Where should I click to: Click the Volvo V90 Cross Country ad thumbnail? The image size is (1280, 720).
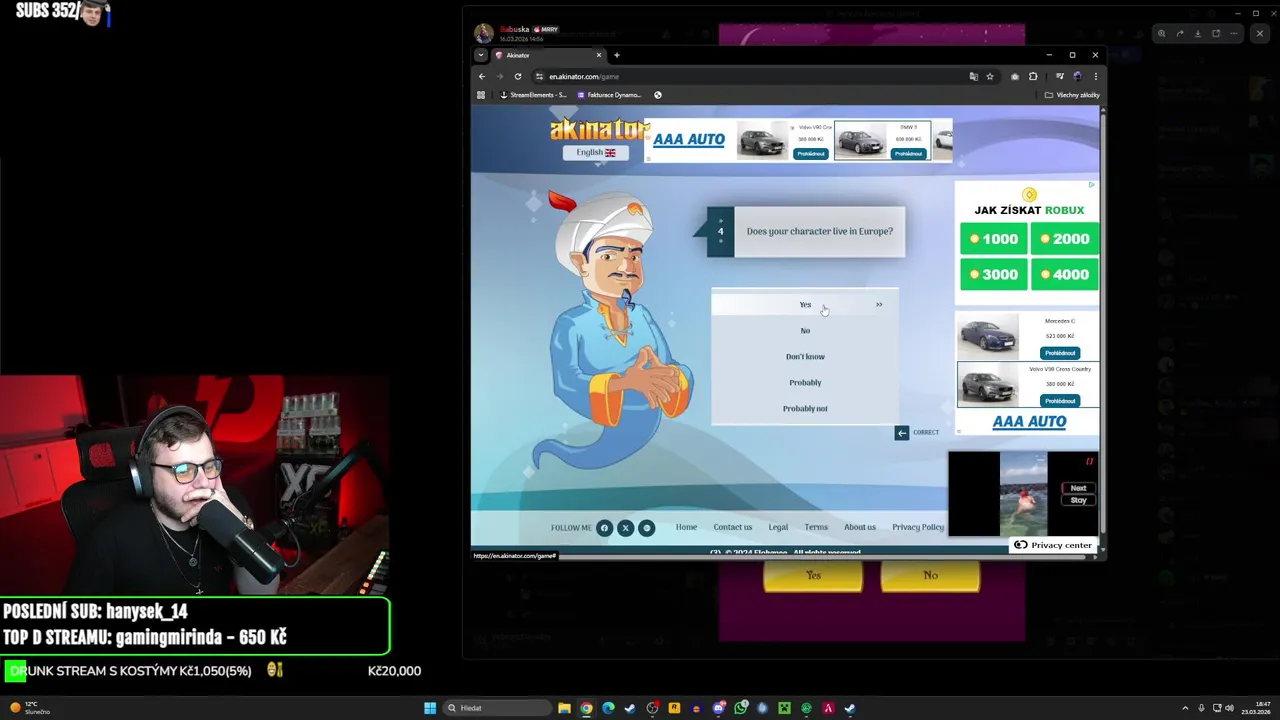[987, 385]
